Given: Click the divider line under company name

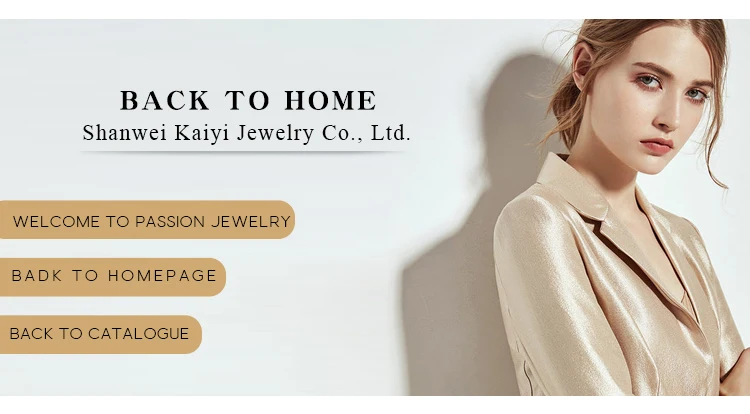Looking at the screenshot, I should coord(244,152).
